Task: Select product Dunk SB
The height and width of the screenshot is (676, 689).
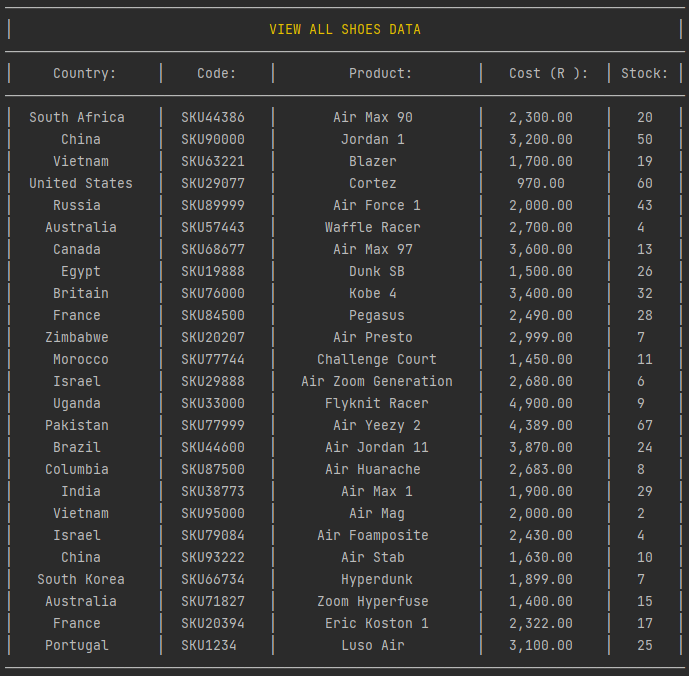Action: tap(377, 271)
